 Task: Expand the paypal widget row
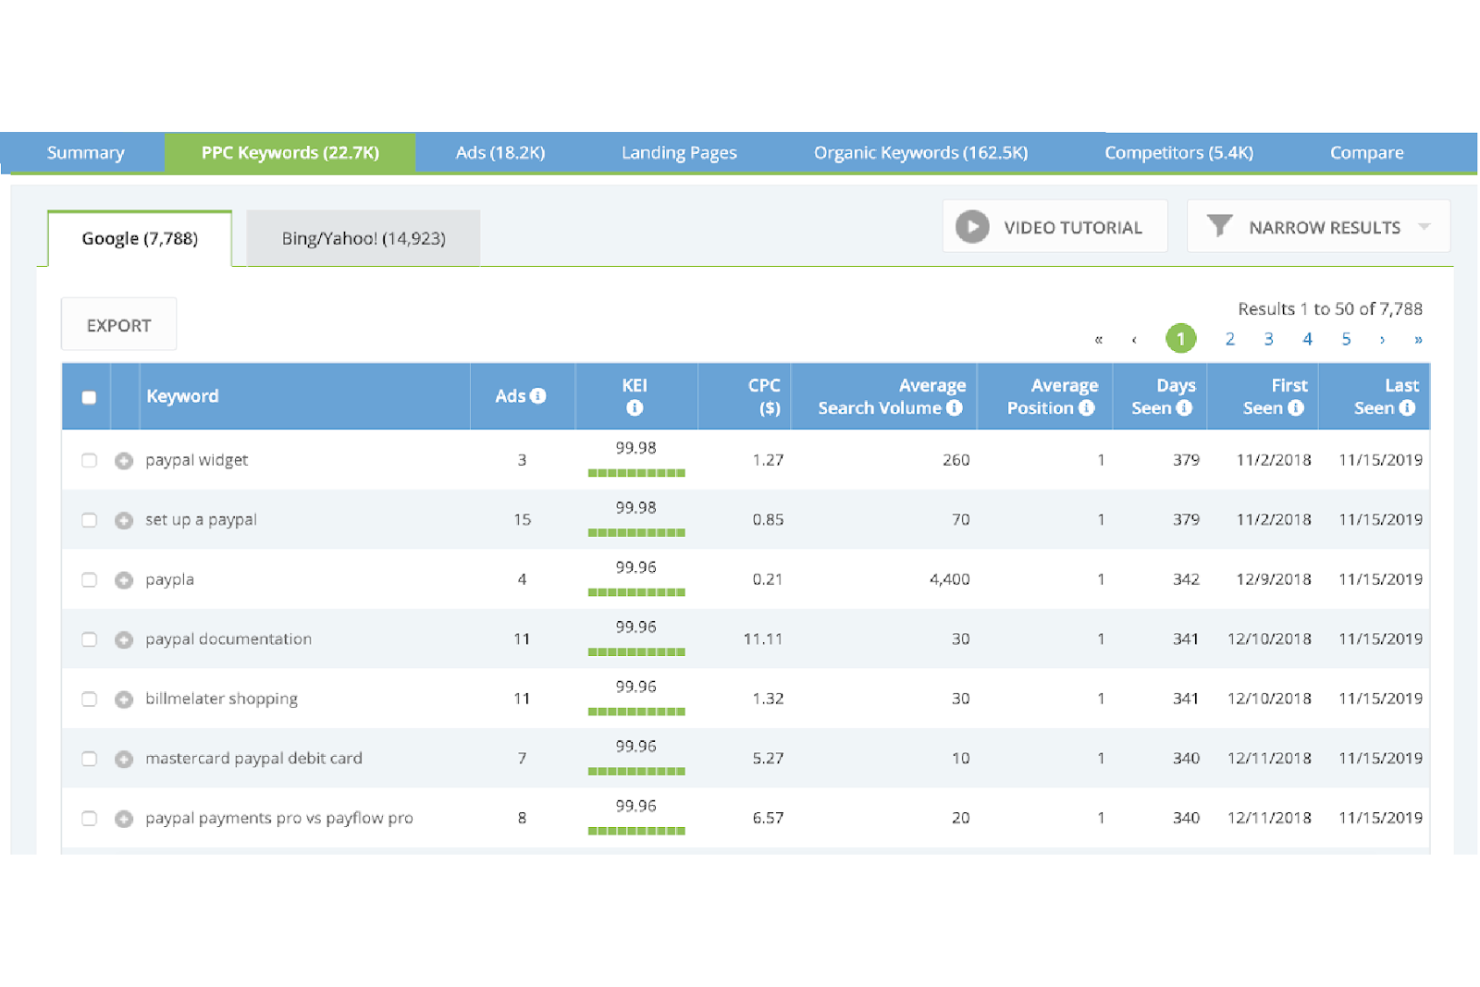pyautogui.click(x=124, y=461)
